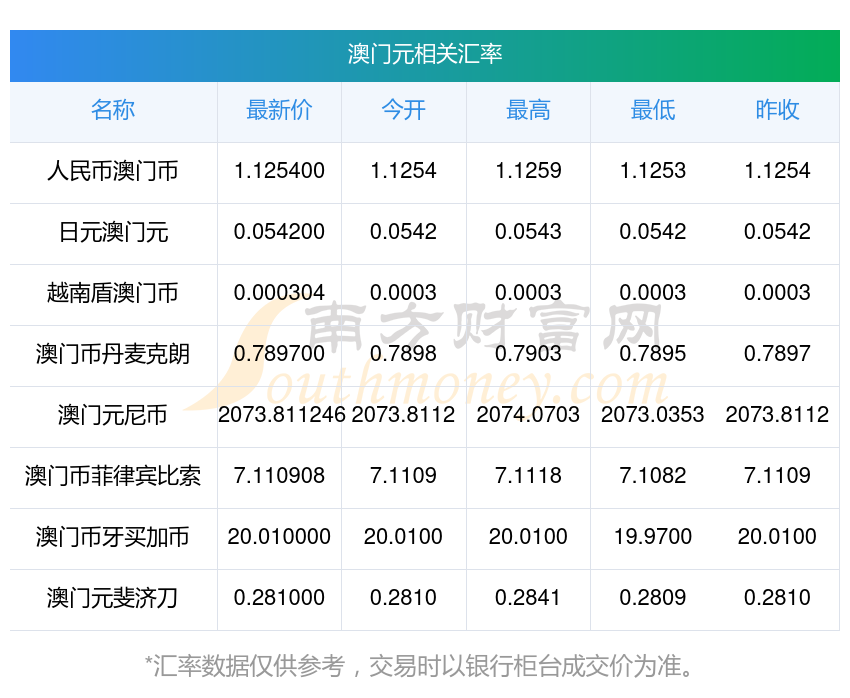Select latest price 2073.811246
This screenshot has width=850, height=698.
pyautogui.click(x=281, y=415)
